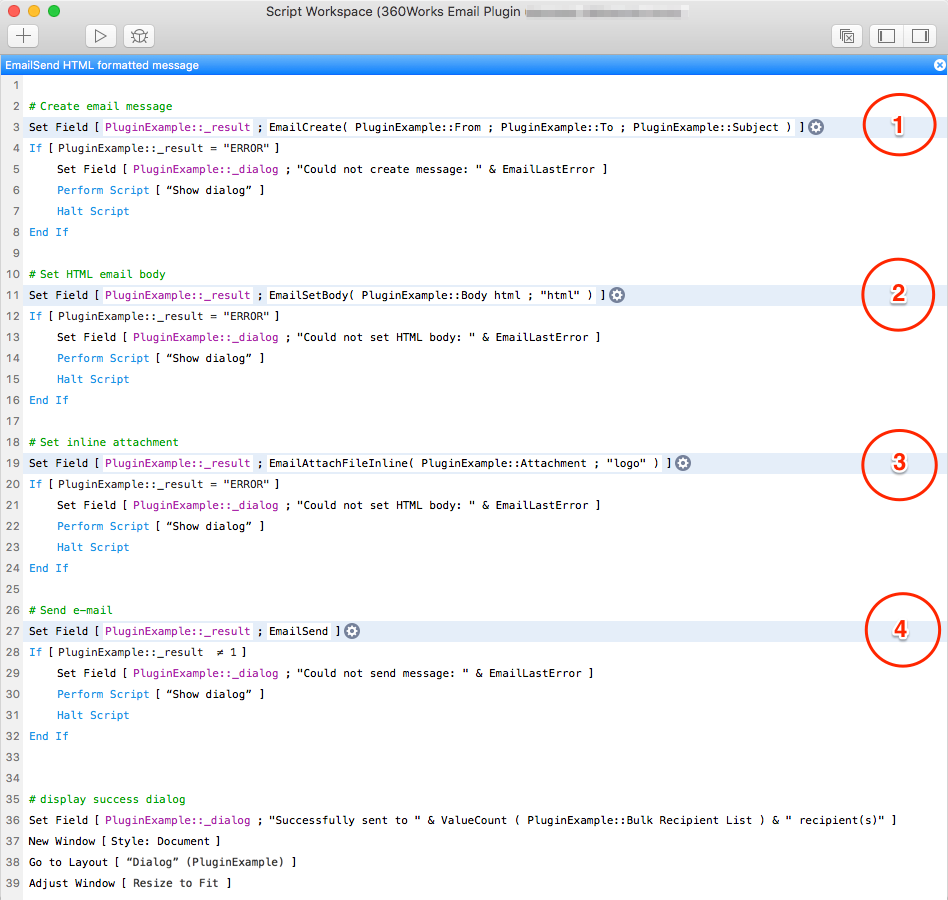
Task: Open gear options for EmailAttachFileInline step
Action: click(x=683, y=464)
